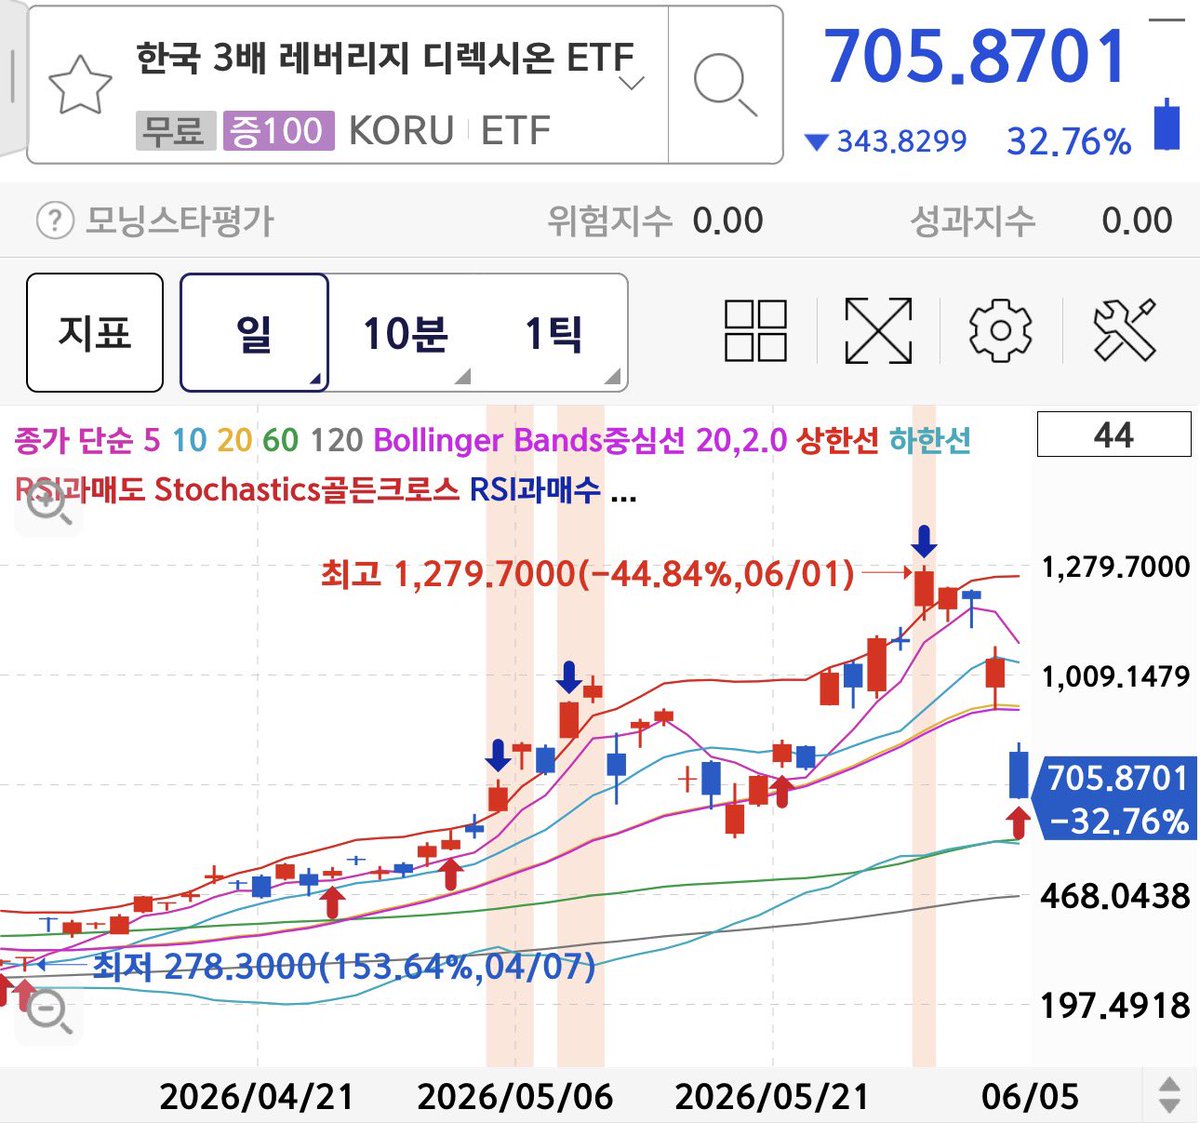Viewport: 1200px width, 1123px height.
Task: Open the 10분 minute interval dropdown corner
Action: click(463, 377)
